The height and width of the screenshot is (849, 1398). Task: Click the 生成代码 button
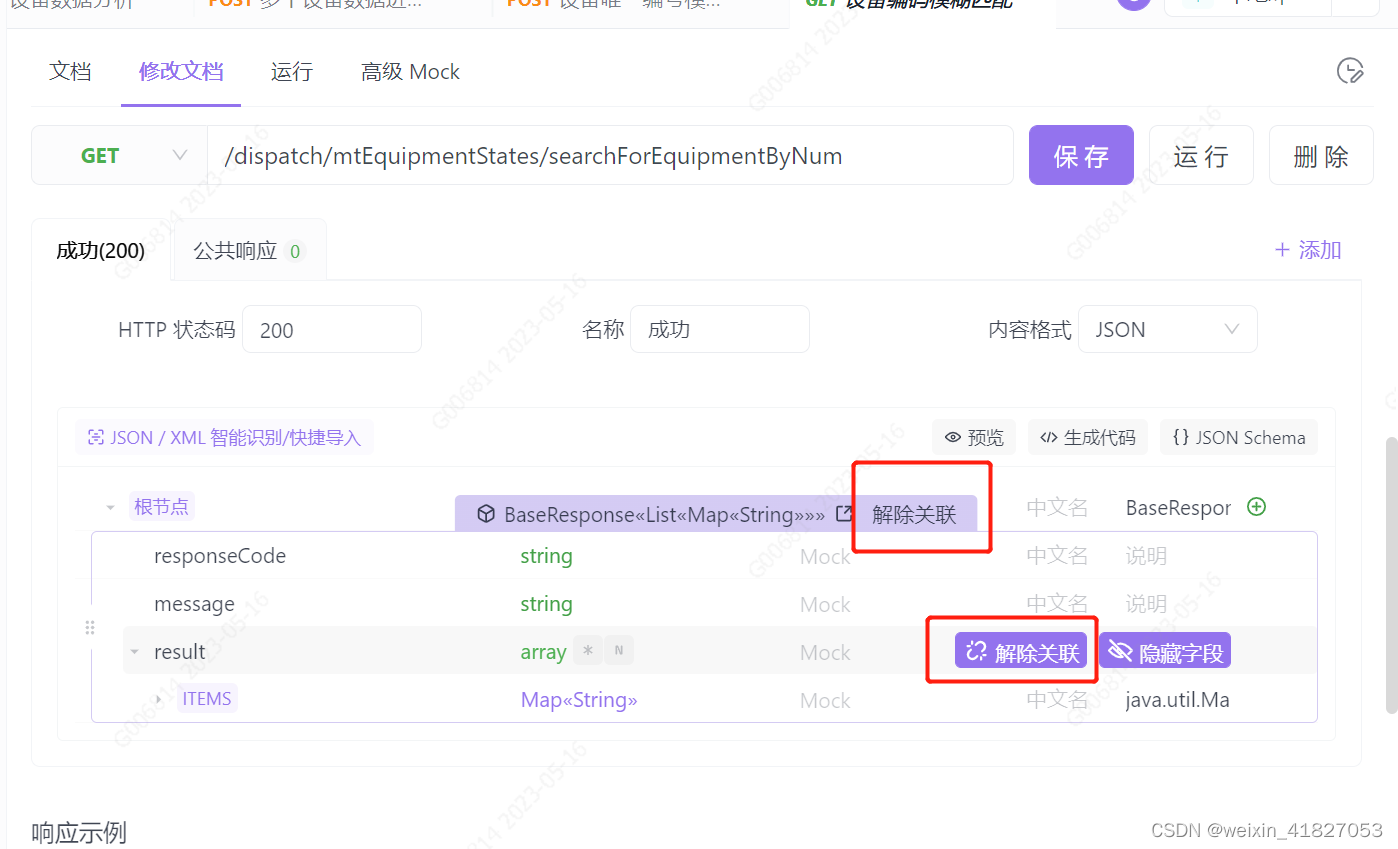1088,437
